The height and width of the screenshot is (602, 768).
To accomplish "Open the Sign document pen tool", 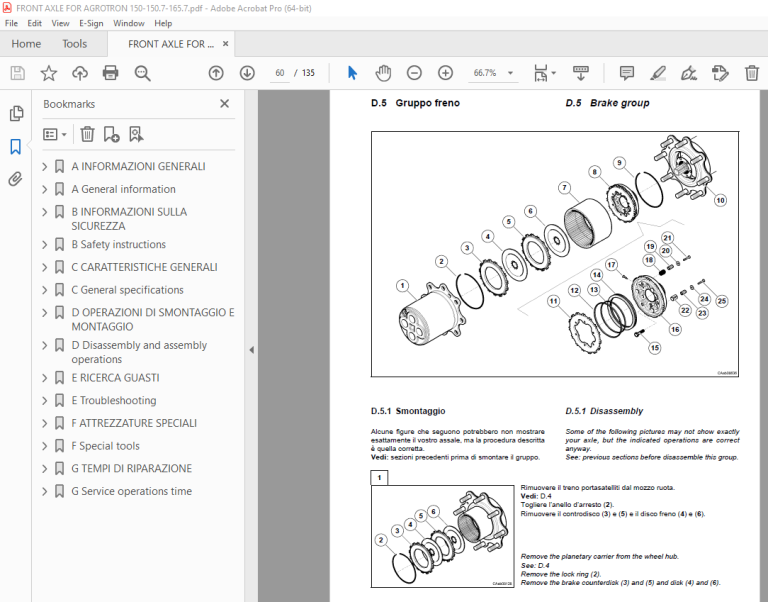I will pos(689,73).
